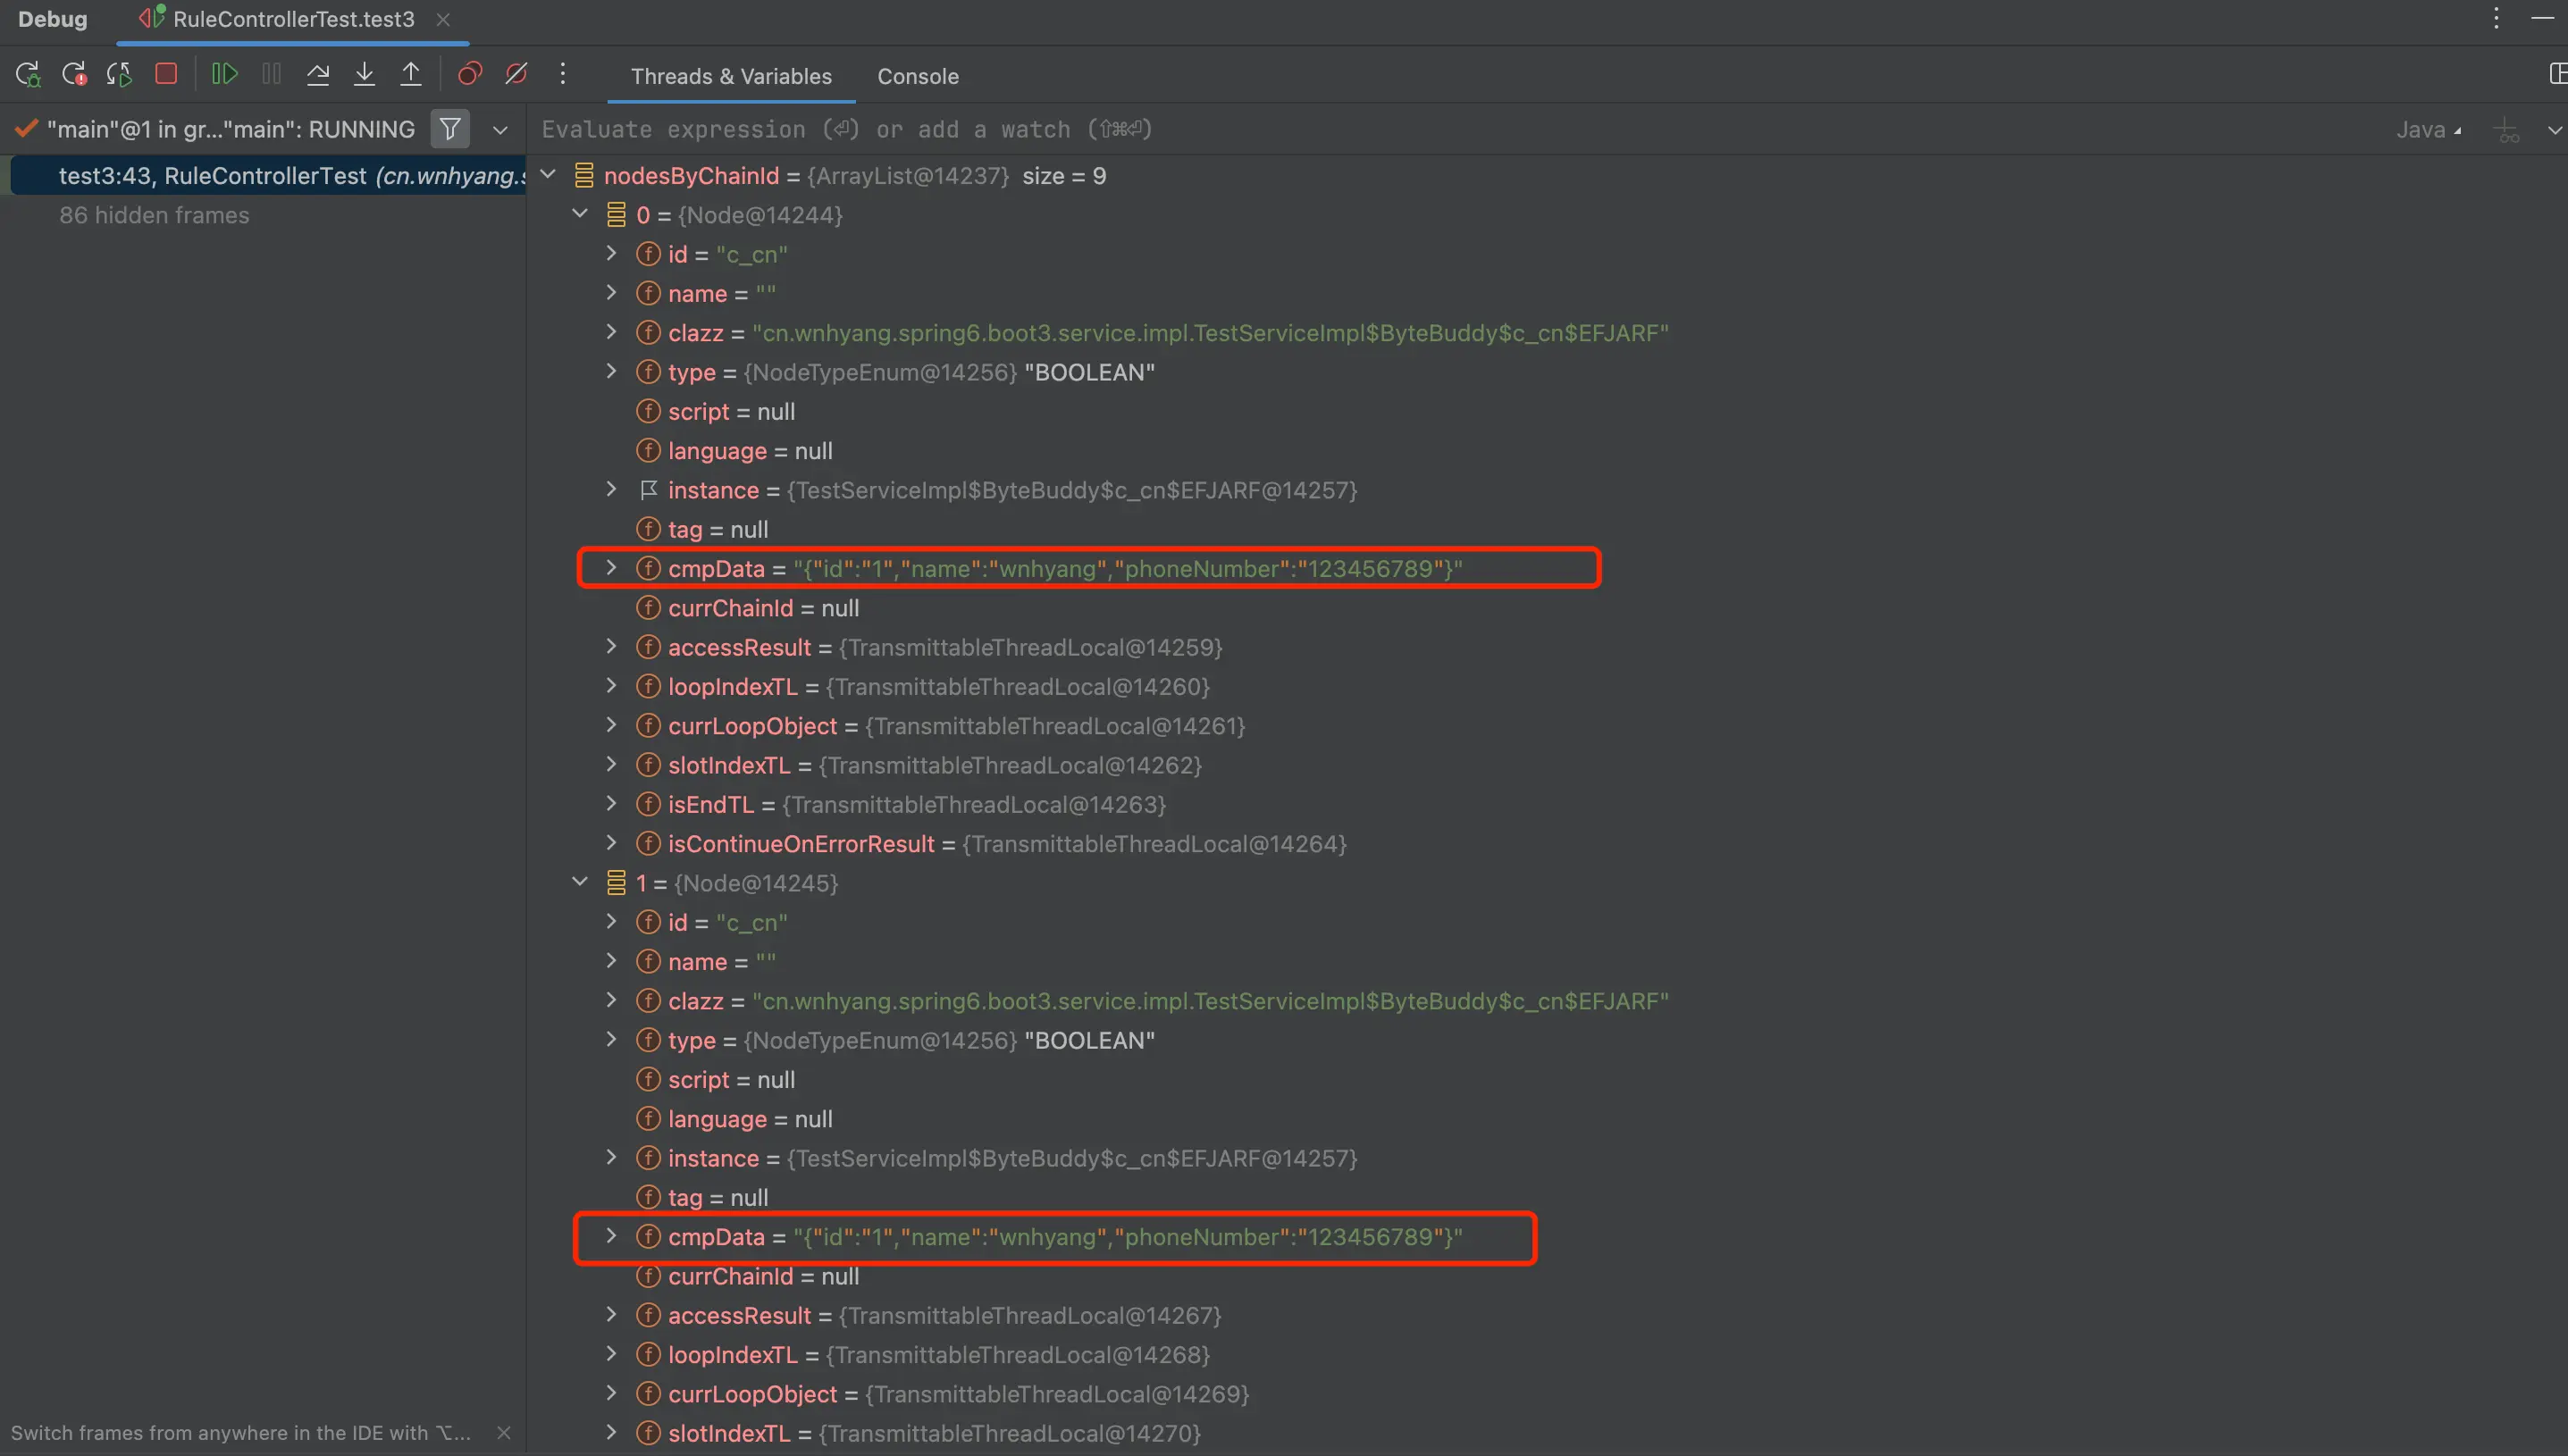
Task: Resume program execution
Action: 224,74
